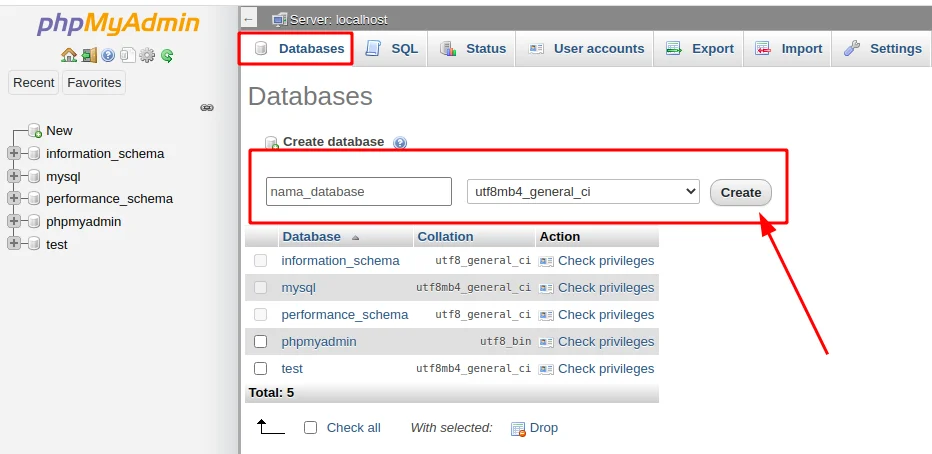Screen dimensions: 932x454
Task: Open the utf8mb4_general_ci collation dropdown
Action: pyautogui.click(x=583, y=192)
